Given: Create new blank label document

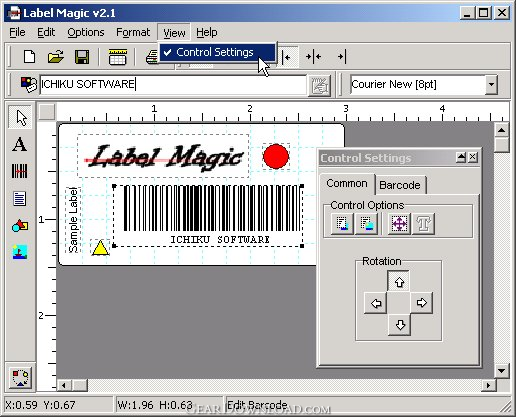Looking at the screenshot, I should [29, 57].
